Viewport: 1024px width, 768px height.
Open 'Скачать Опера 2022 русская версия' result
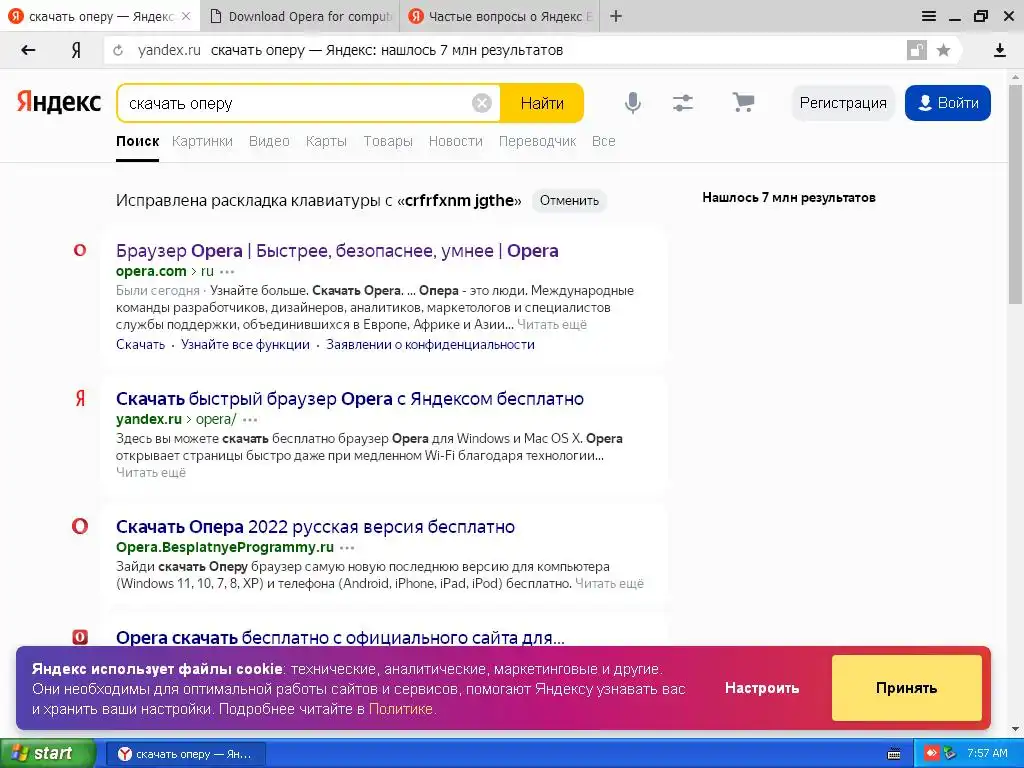click(315, 526)
